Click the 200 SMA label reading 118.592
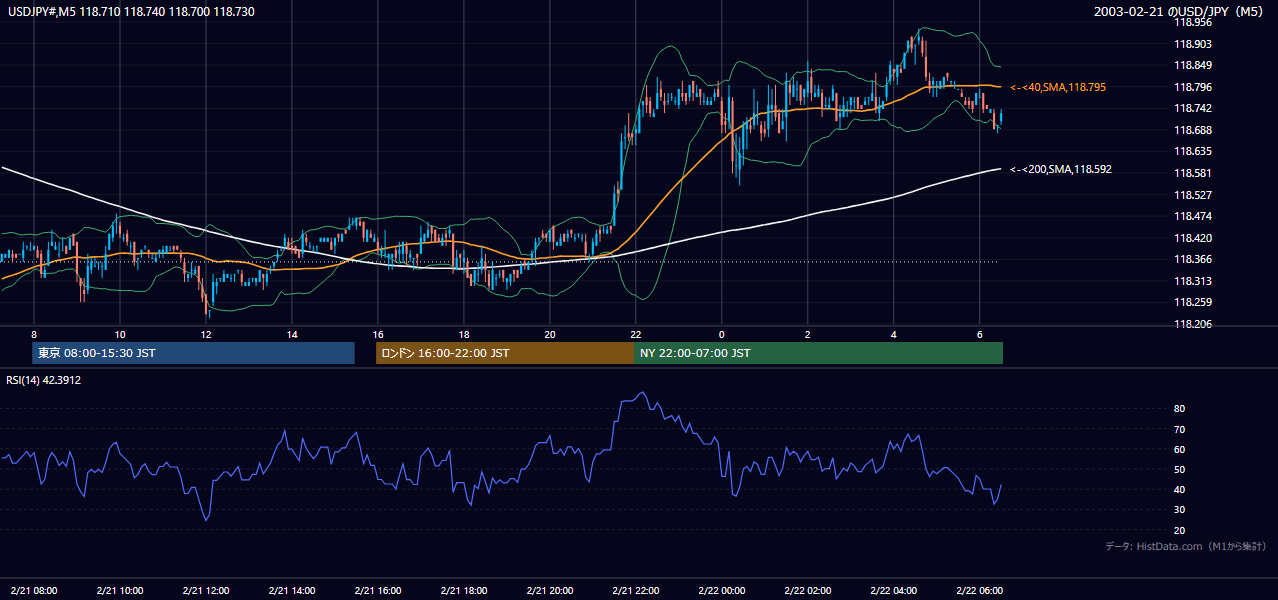1278x600 pixels. 1061,169
